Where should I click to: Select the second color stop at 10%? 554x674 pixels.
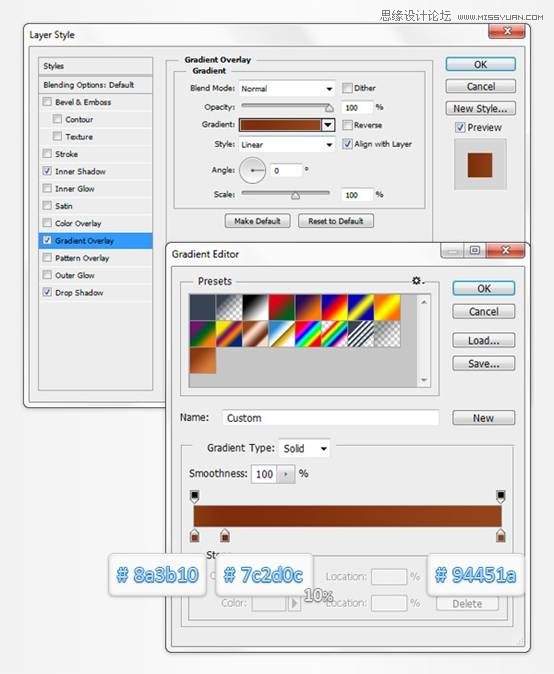(x=225, y=536)
